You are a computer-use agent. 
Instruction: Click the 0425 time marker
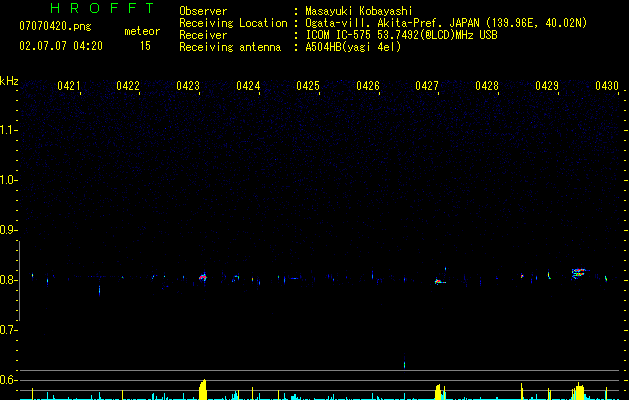[308, 86]
